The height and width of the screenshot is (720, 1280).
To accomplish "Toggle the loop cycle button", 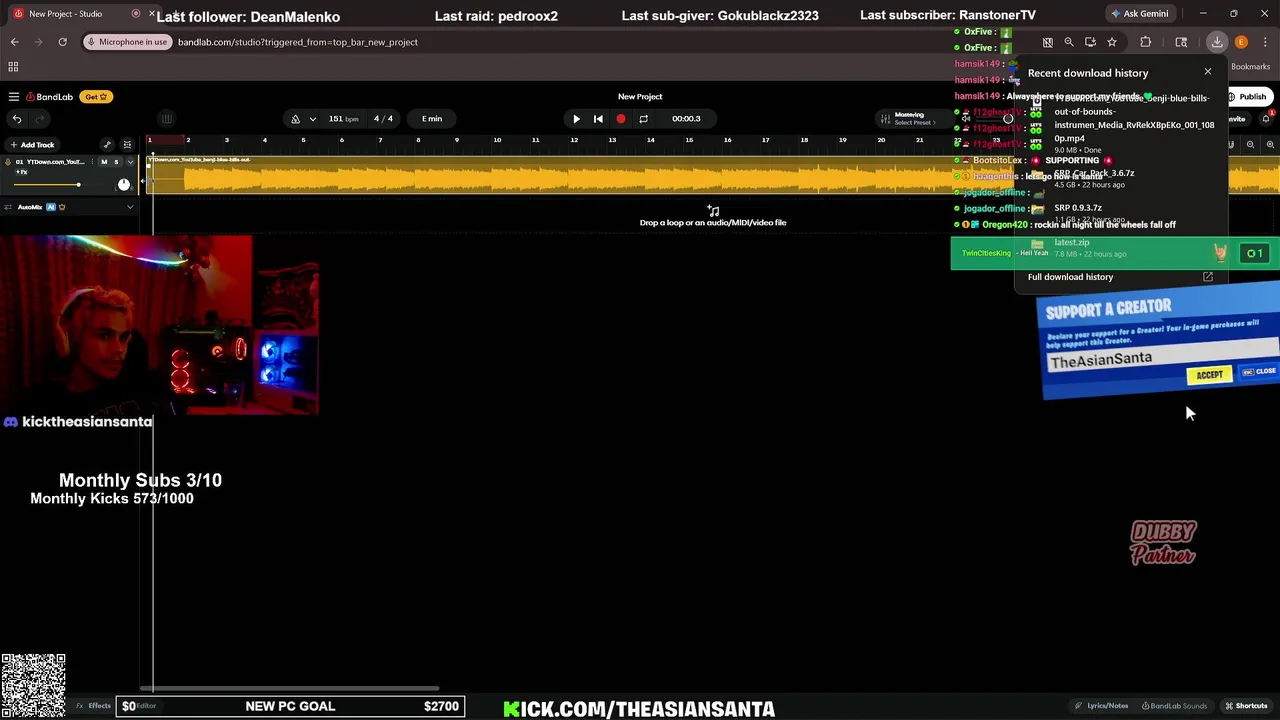I will [643, 119].
